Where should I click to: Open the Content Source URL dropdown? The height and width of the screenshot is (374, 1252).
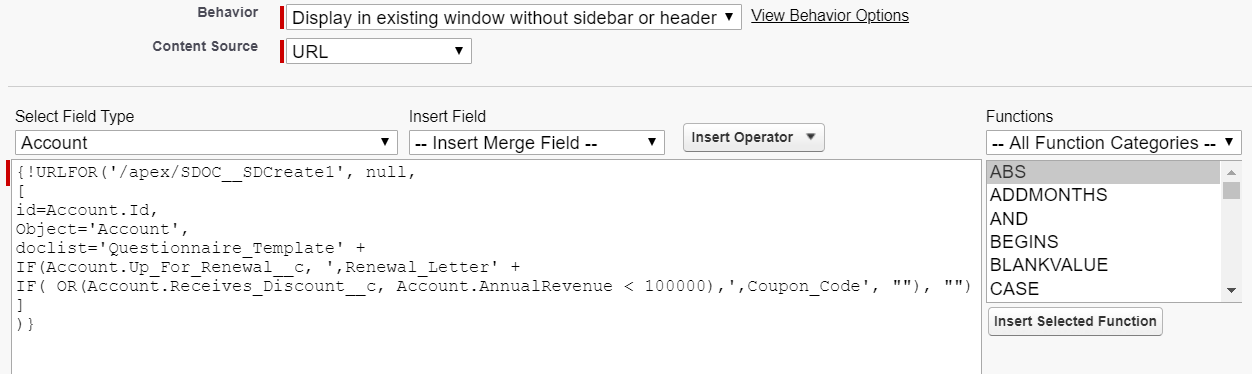[x=379, y=51]
